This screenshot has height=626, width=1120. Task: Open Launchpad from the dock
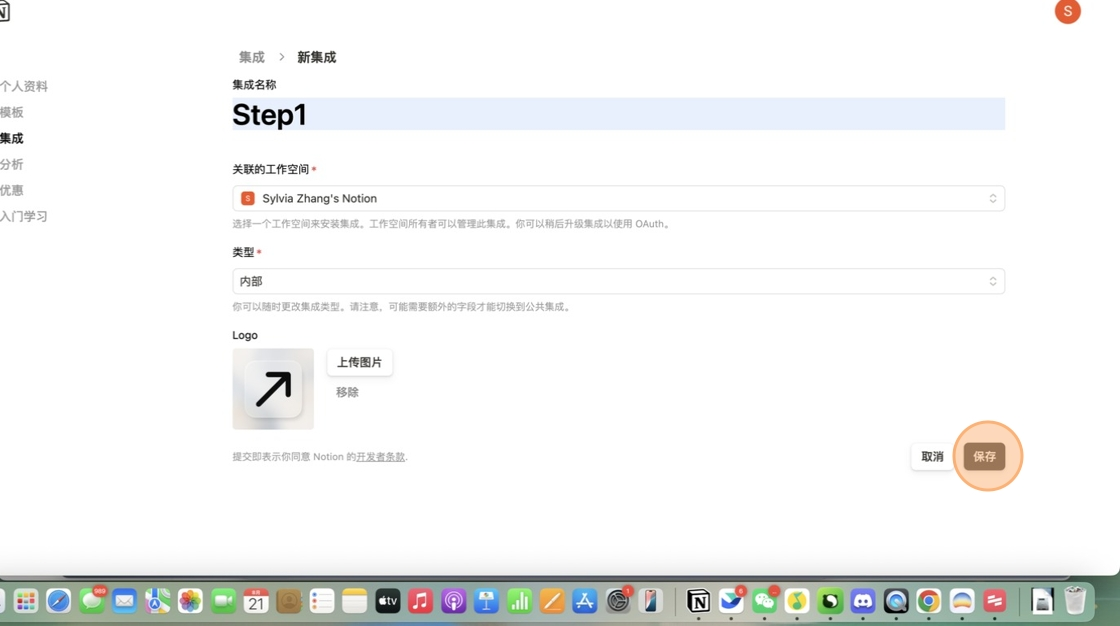[25, 601]
